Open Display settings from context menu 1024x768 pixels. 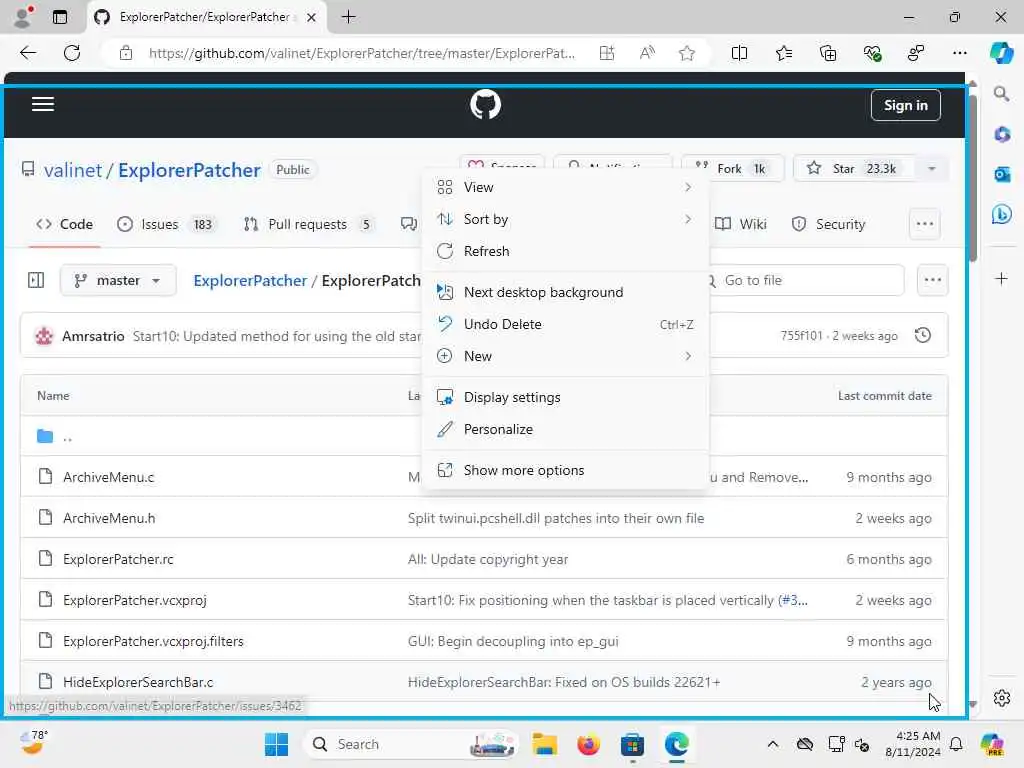(x=566, y=398)
